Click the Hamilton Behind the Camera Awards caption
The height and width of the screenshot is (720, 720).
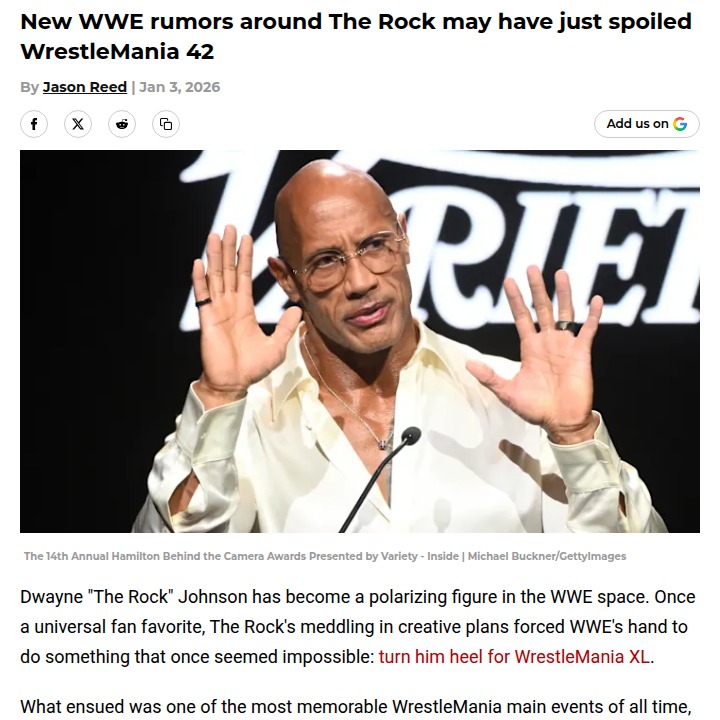point(242,556)
